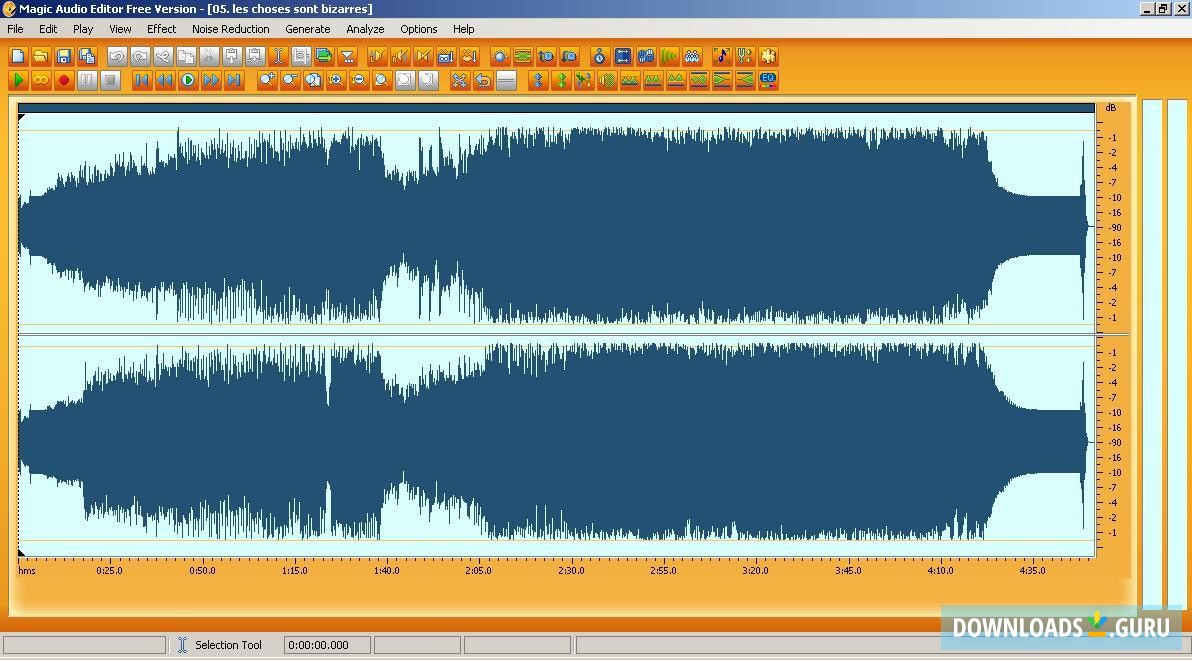Image resolution: width=1192 pixels, height=660 pixels.
Task: Skip to the end of the track
Action: [x=234, y=81]
